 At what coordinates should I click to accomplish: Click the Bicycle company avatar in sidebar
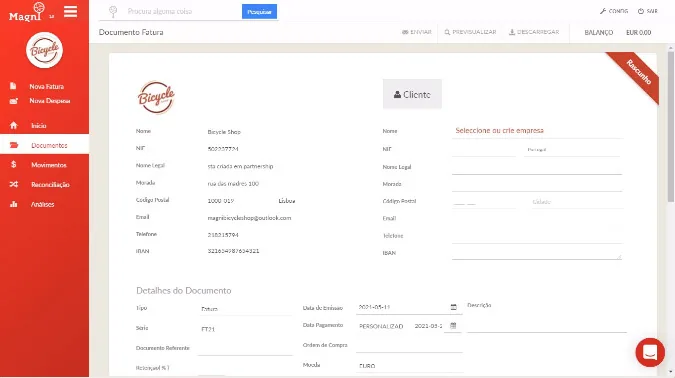(44, 50)
